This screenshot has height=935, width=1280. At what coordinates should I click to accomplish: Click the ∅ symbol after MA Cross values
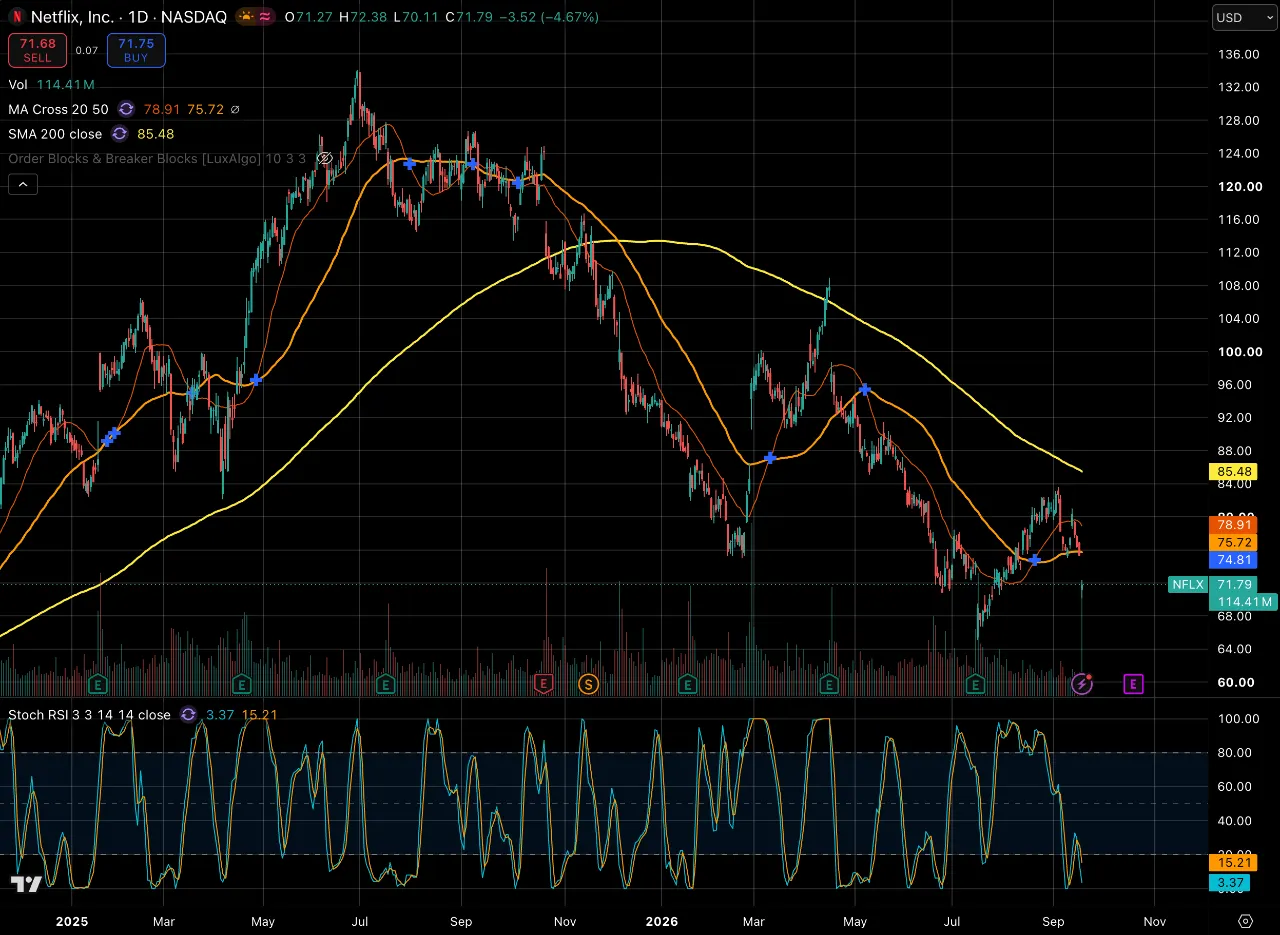[234, 109]
